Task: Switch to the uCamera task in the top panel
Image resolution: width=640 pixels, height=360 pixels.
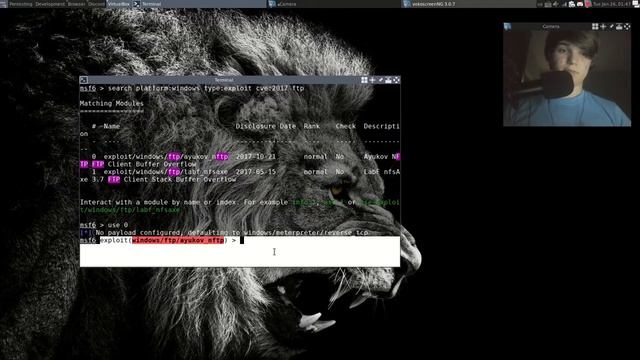Action: tap(287, 4)
